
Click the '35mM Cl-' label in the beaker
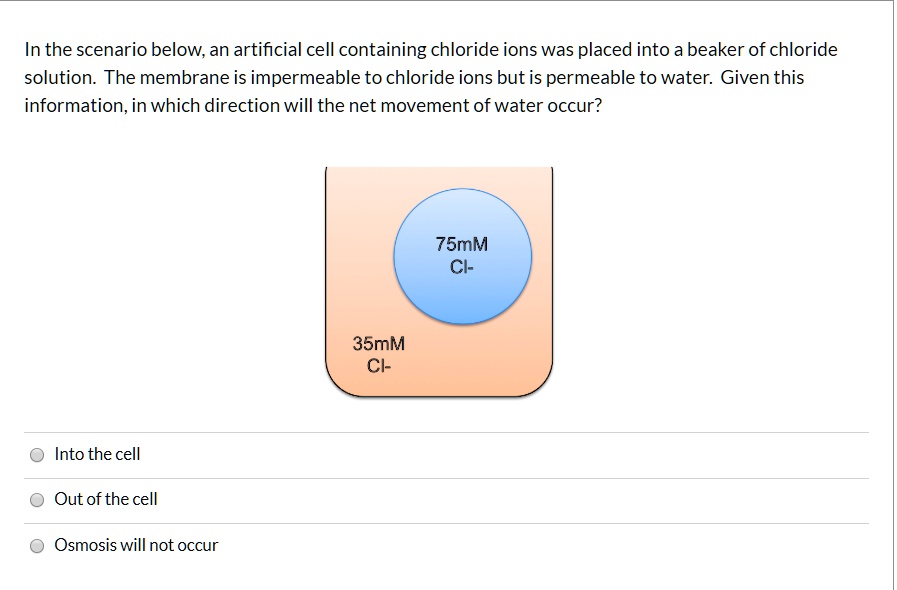point(378,355)
